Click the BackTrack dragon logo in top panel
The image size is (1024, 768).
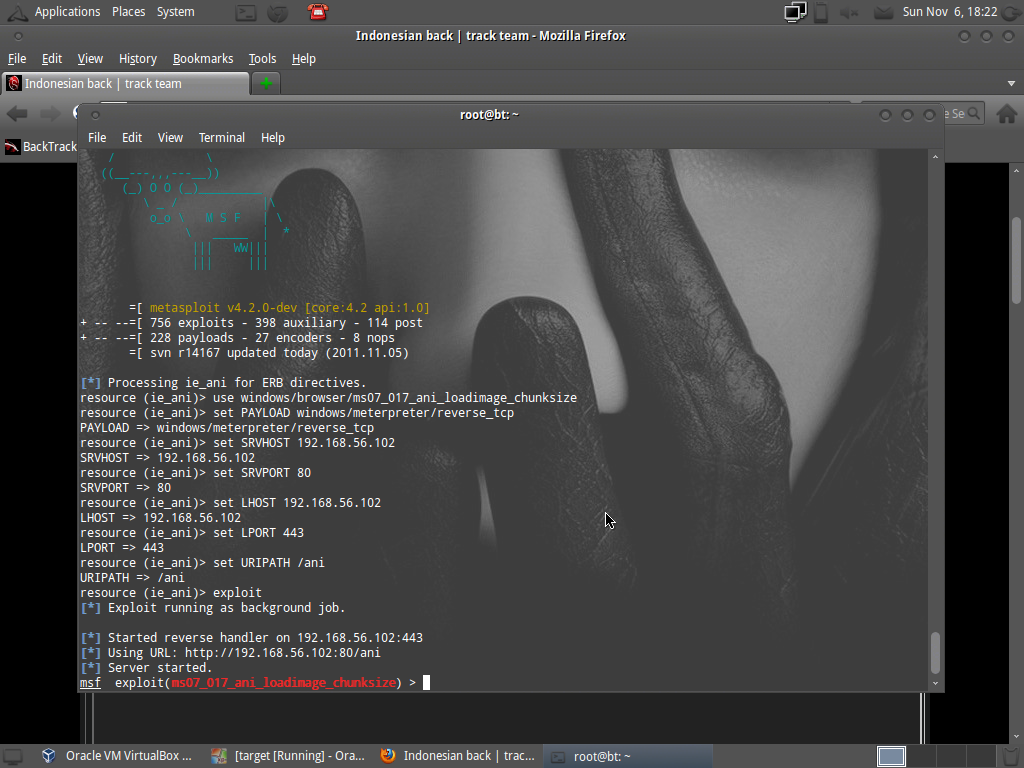click(x=17, y=12)
